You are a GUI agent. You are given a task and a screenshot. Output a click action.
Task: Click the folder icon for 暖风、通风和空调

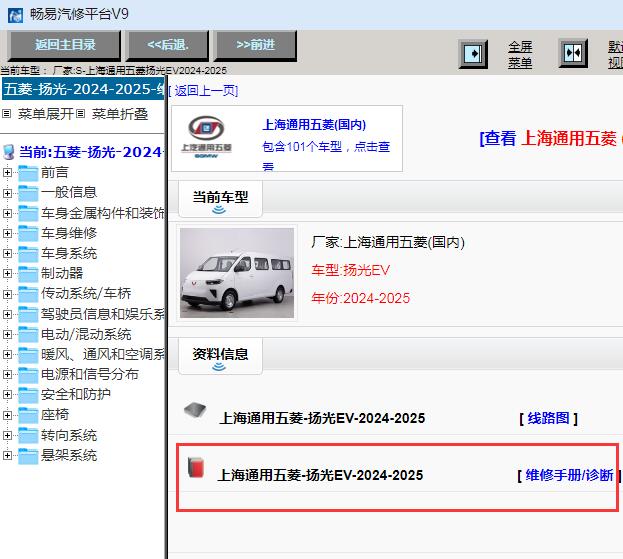click(28, 354)
